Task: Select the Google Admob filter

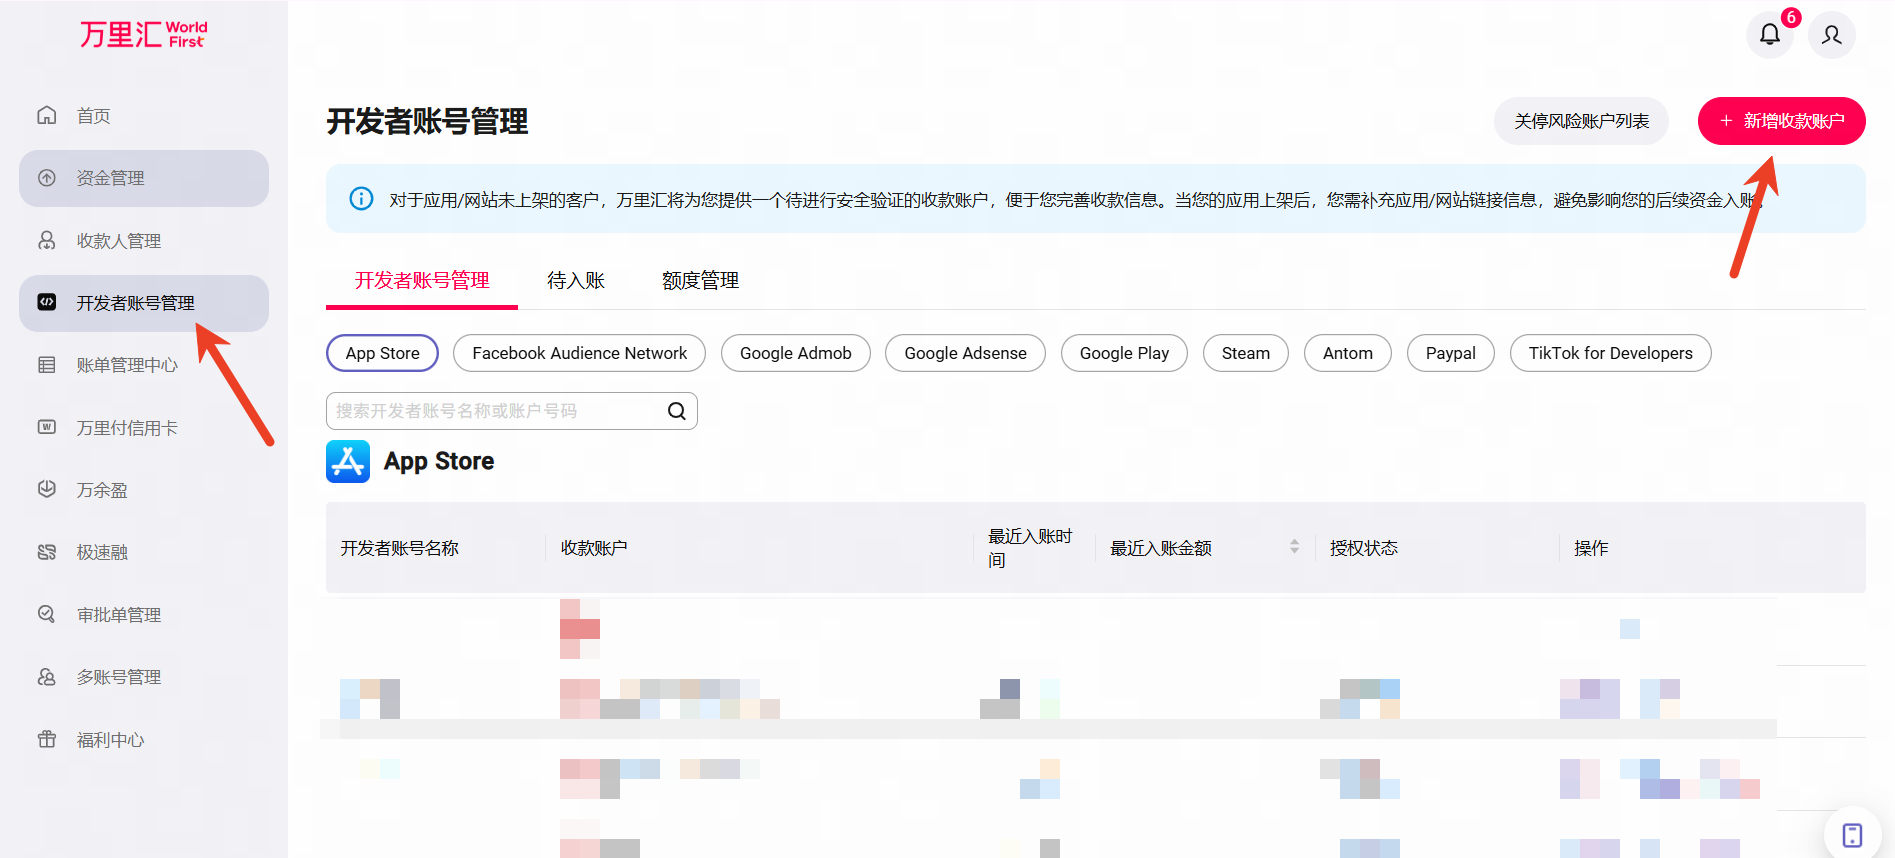Action: point(796,353)
